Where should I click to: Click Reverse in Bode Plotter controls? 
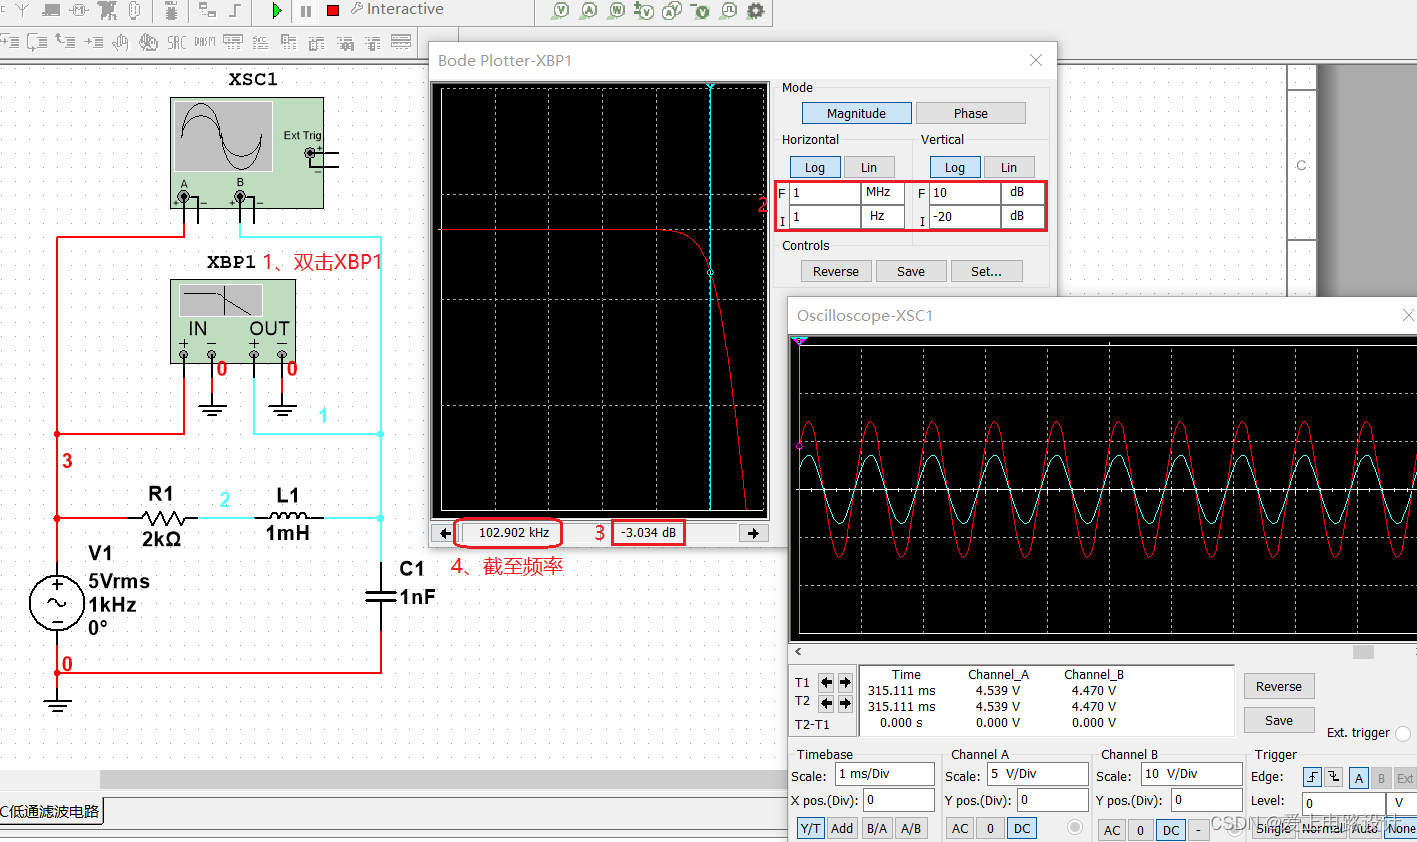tap(836, 271)
